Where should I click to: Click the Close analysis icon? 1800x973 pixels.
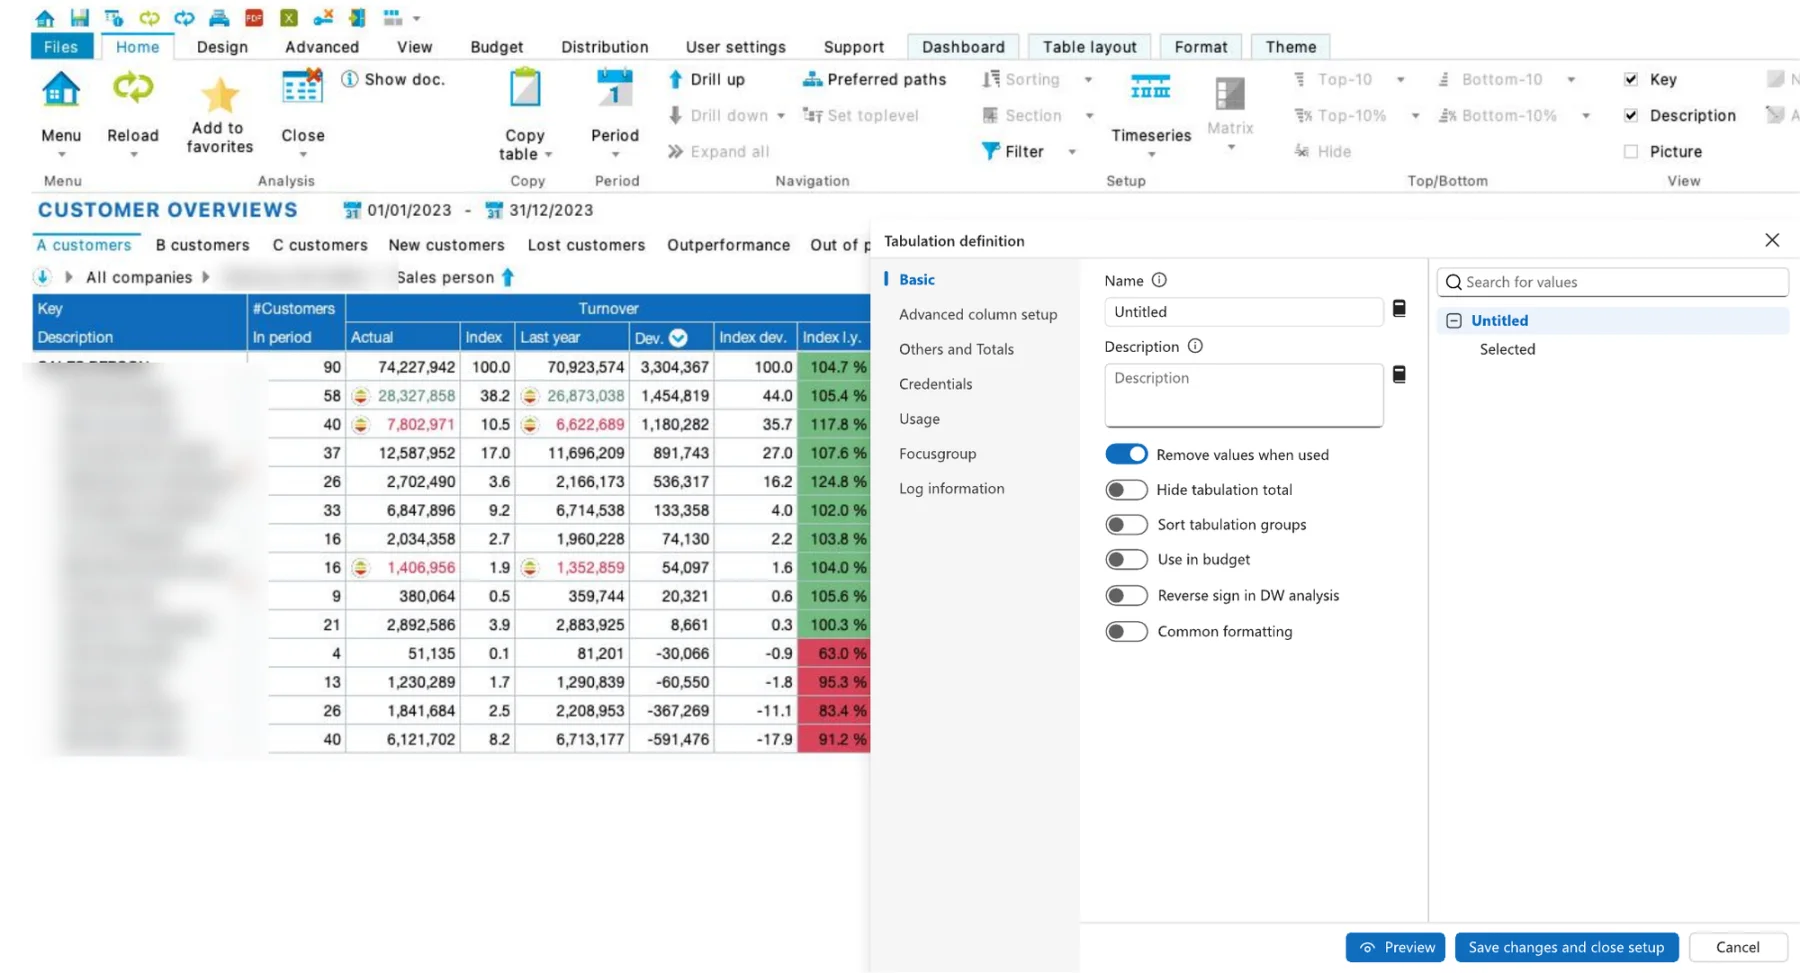click(x=301, y=88)
